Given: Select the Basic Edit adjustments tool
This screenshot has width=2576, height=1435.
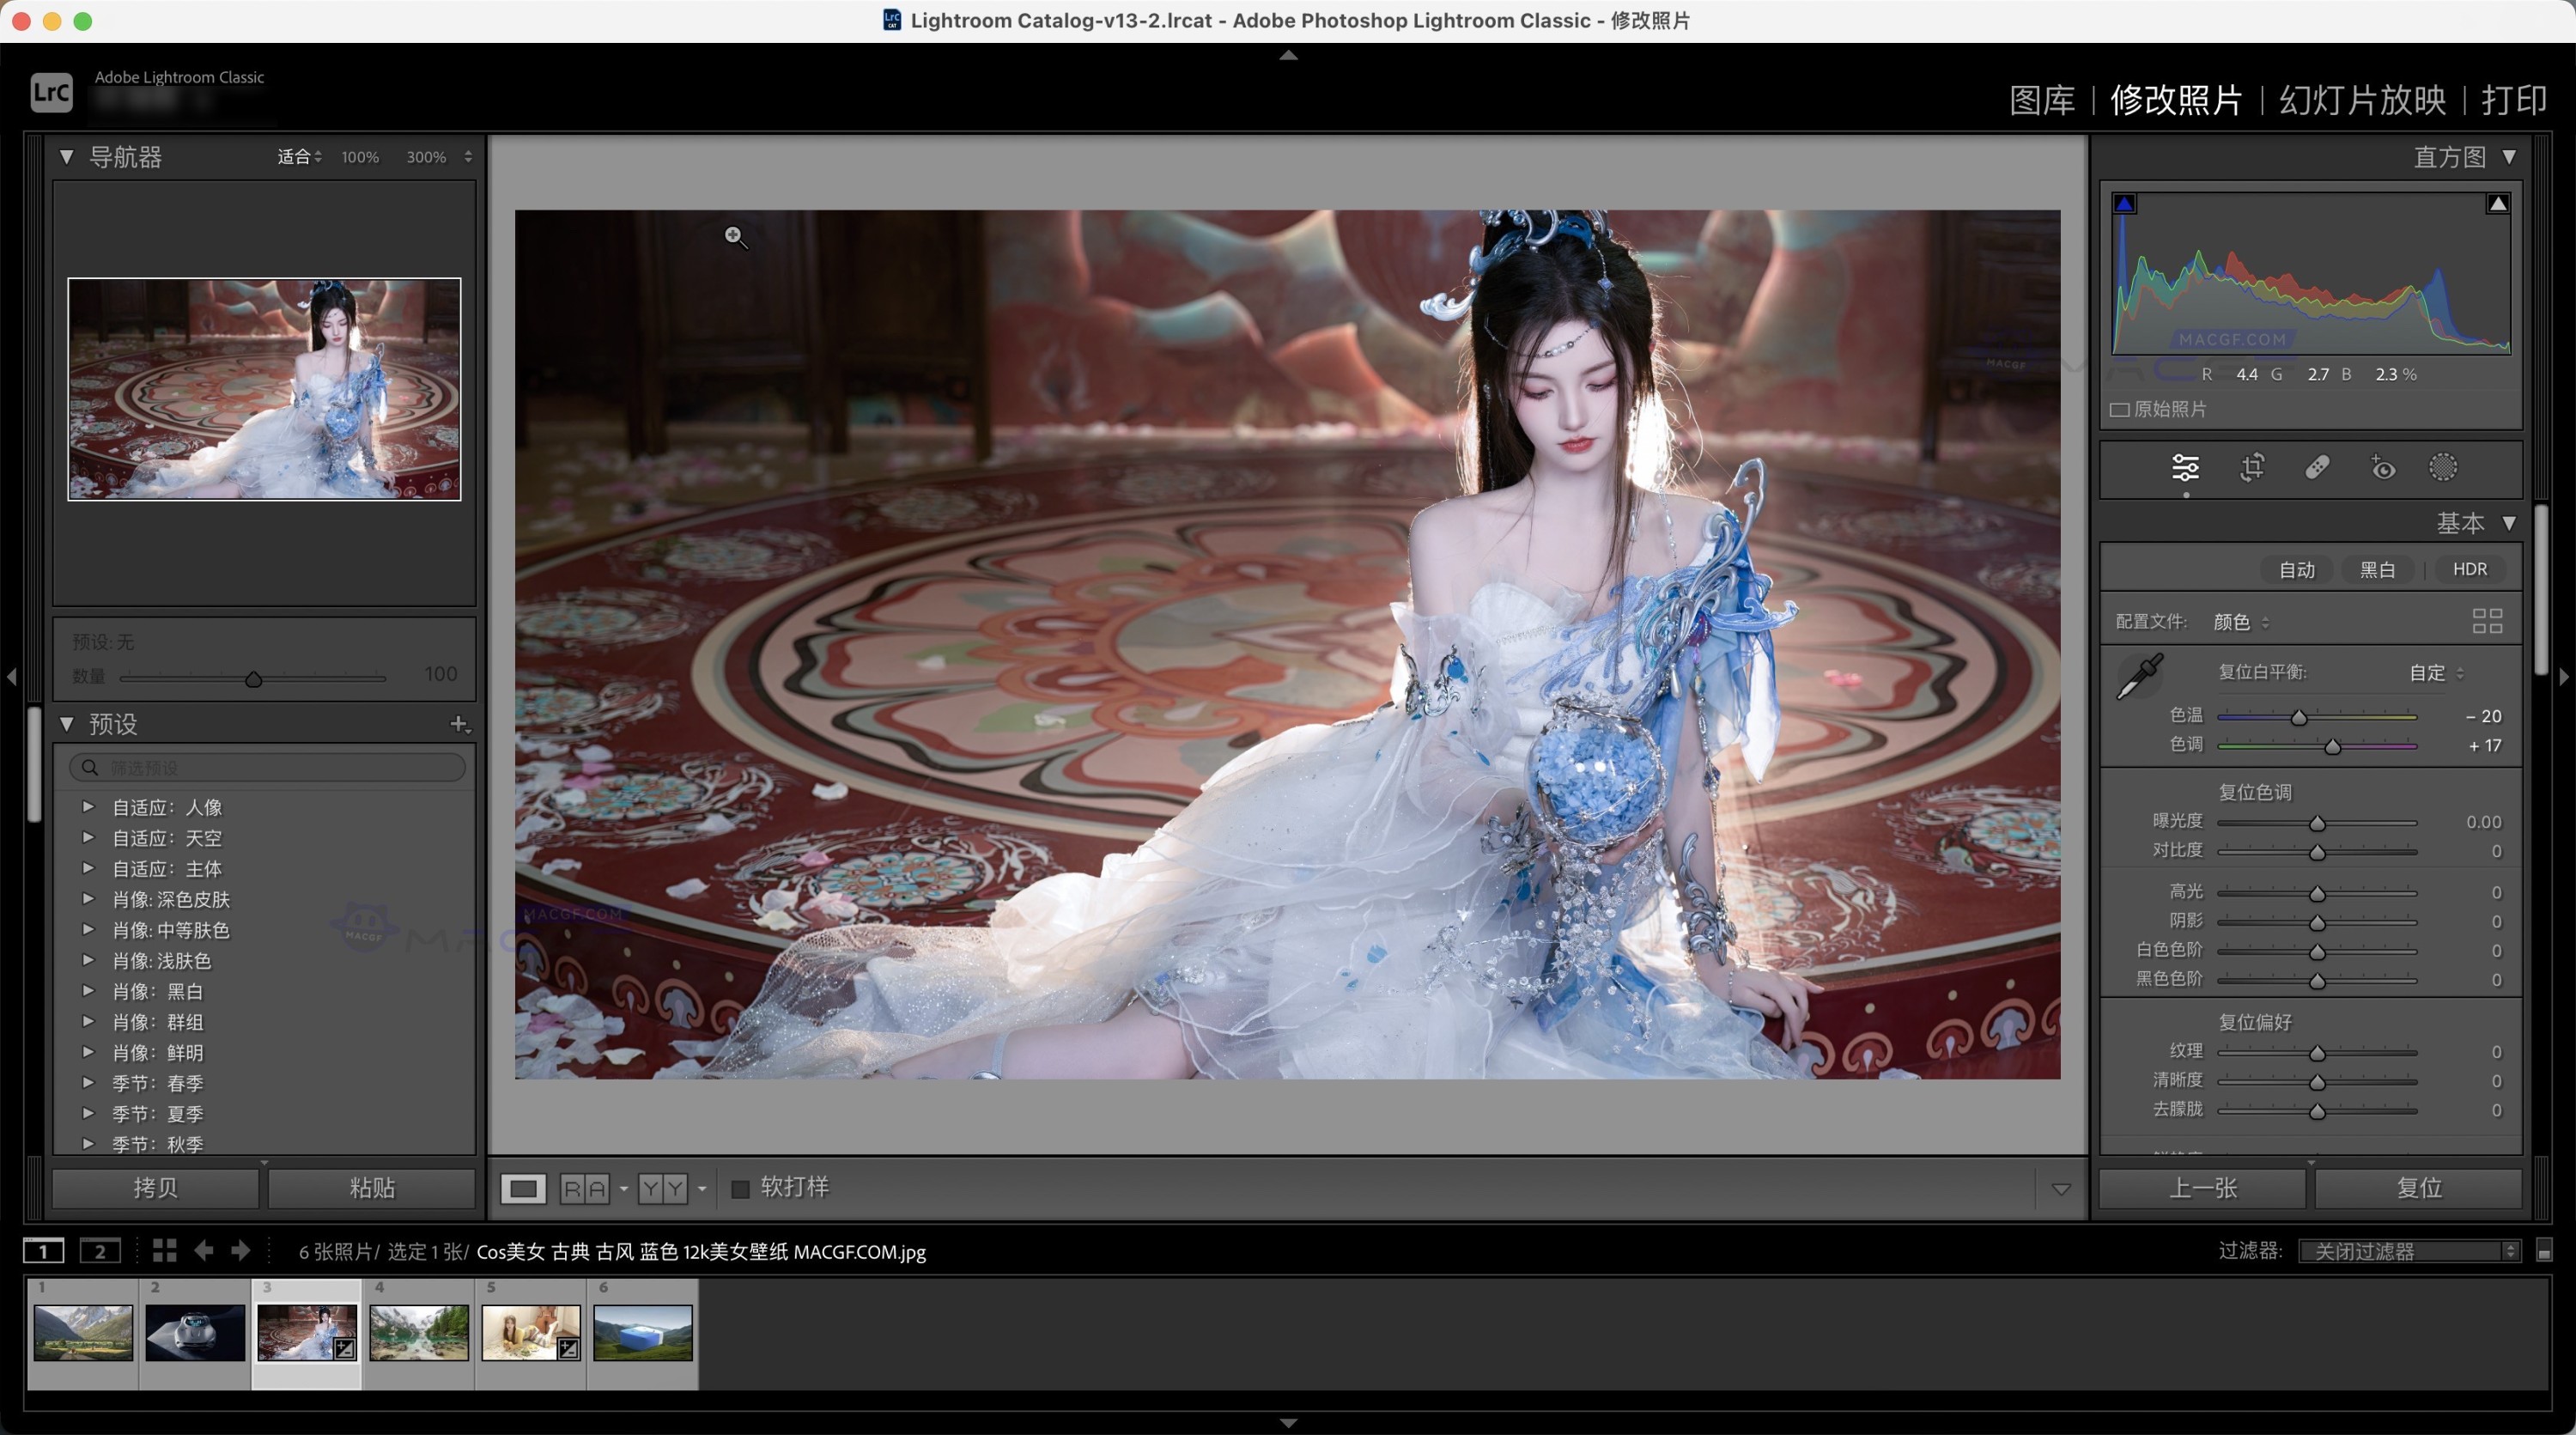Looking at the screenshot, I should (2185, 468).
